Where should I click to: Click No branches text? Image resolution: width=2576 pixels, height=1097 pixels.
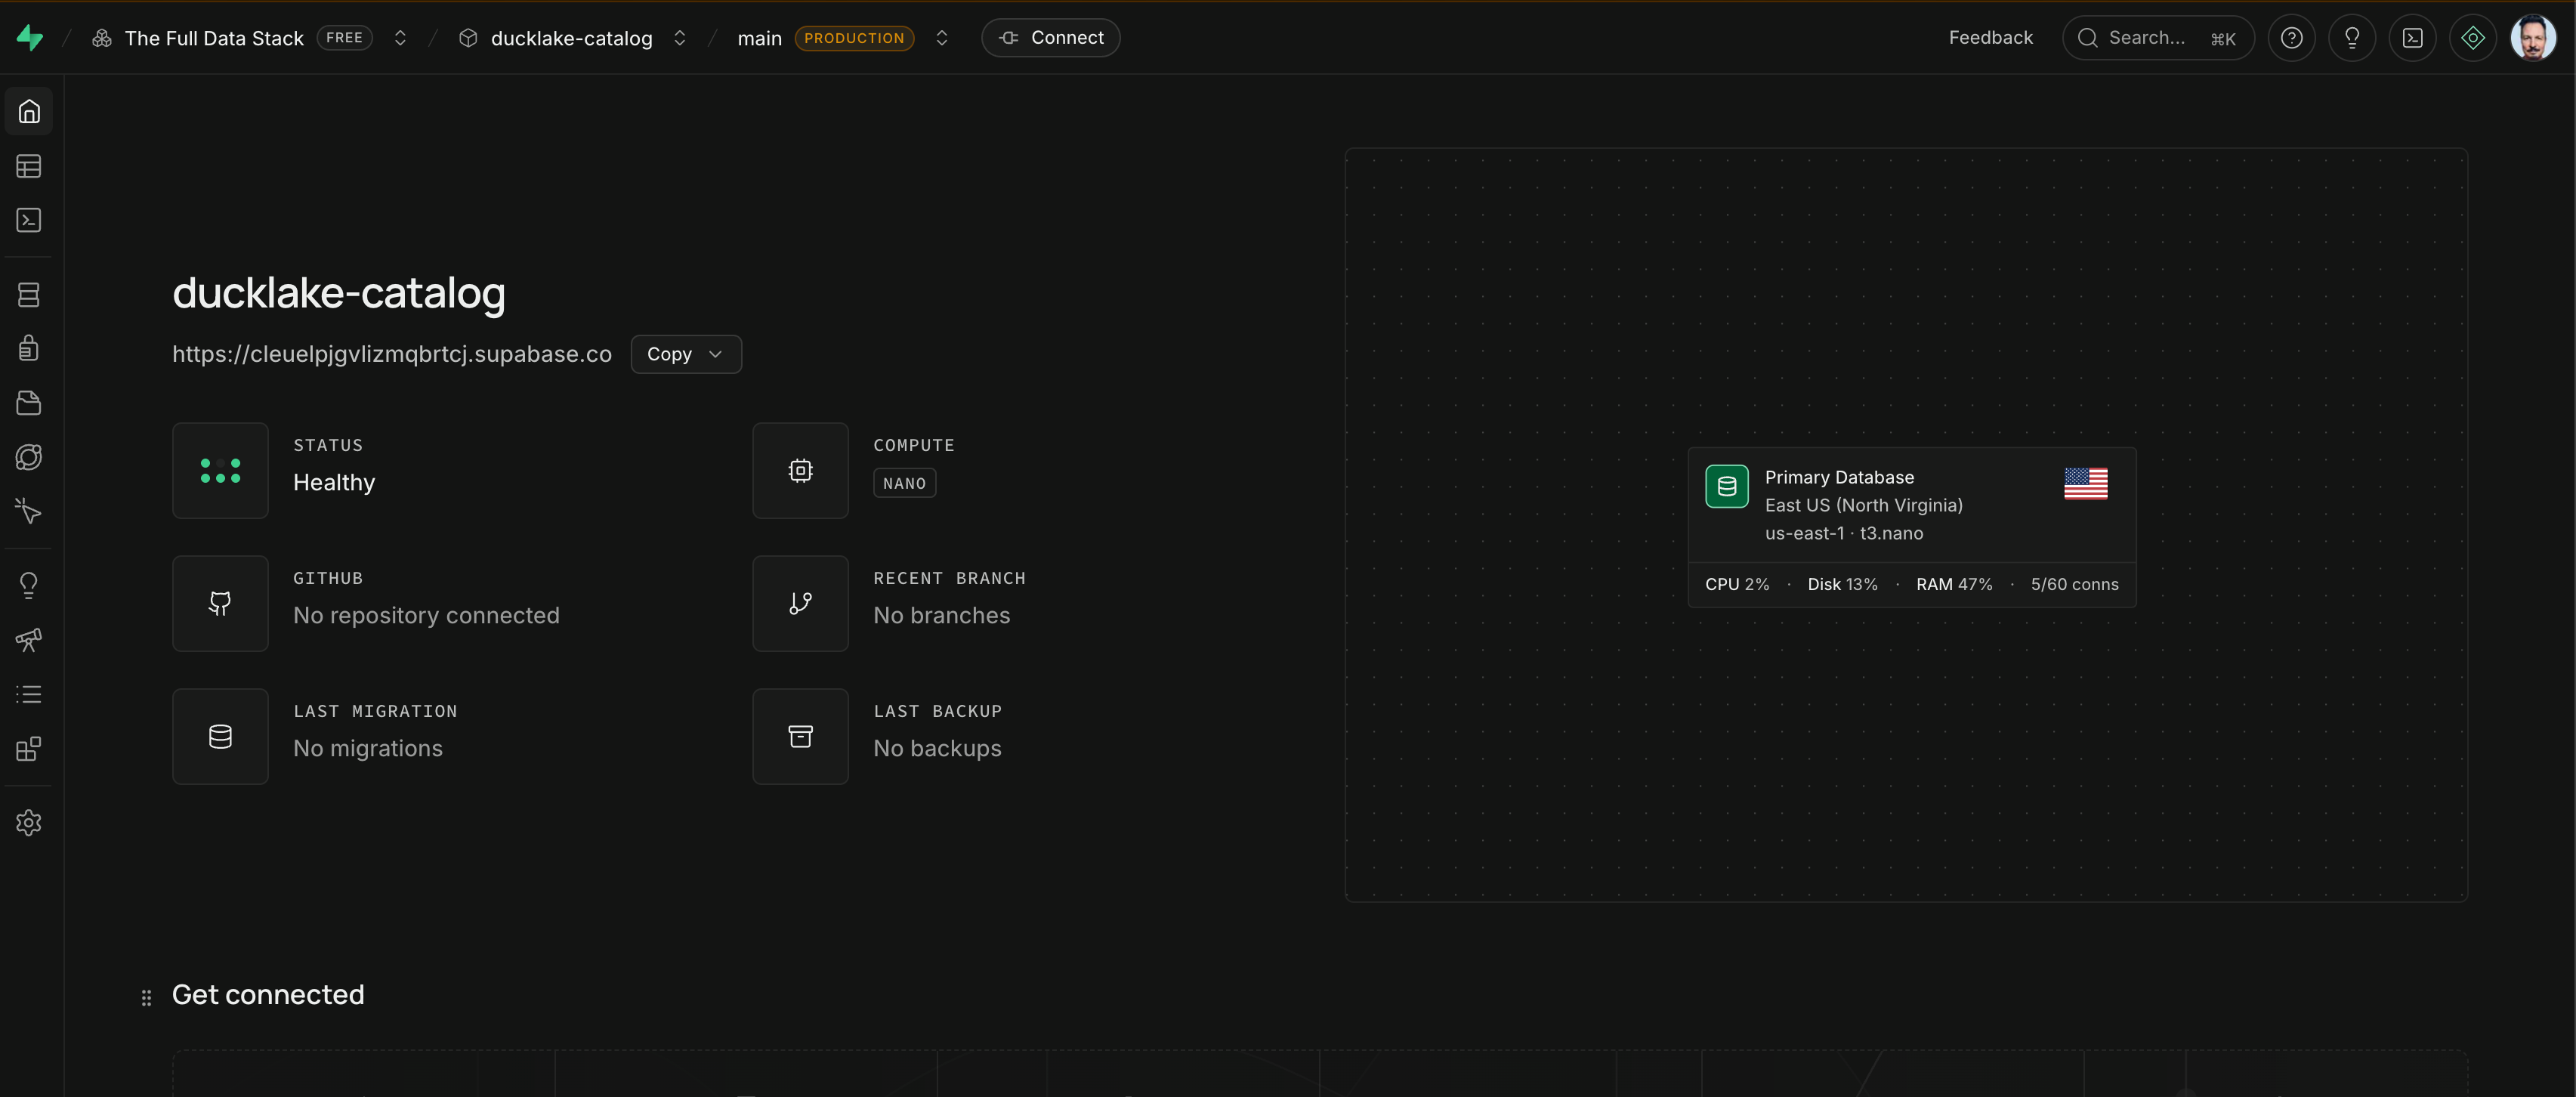coord(942,616)
